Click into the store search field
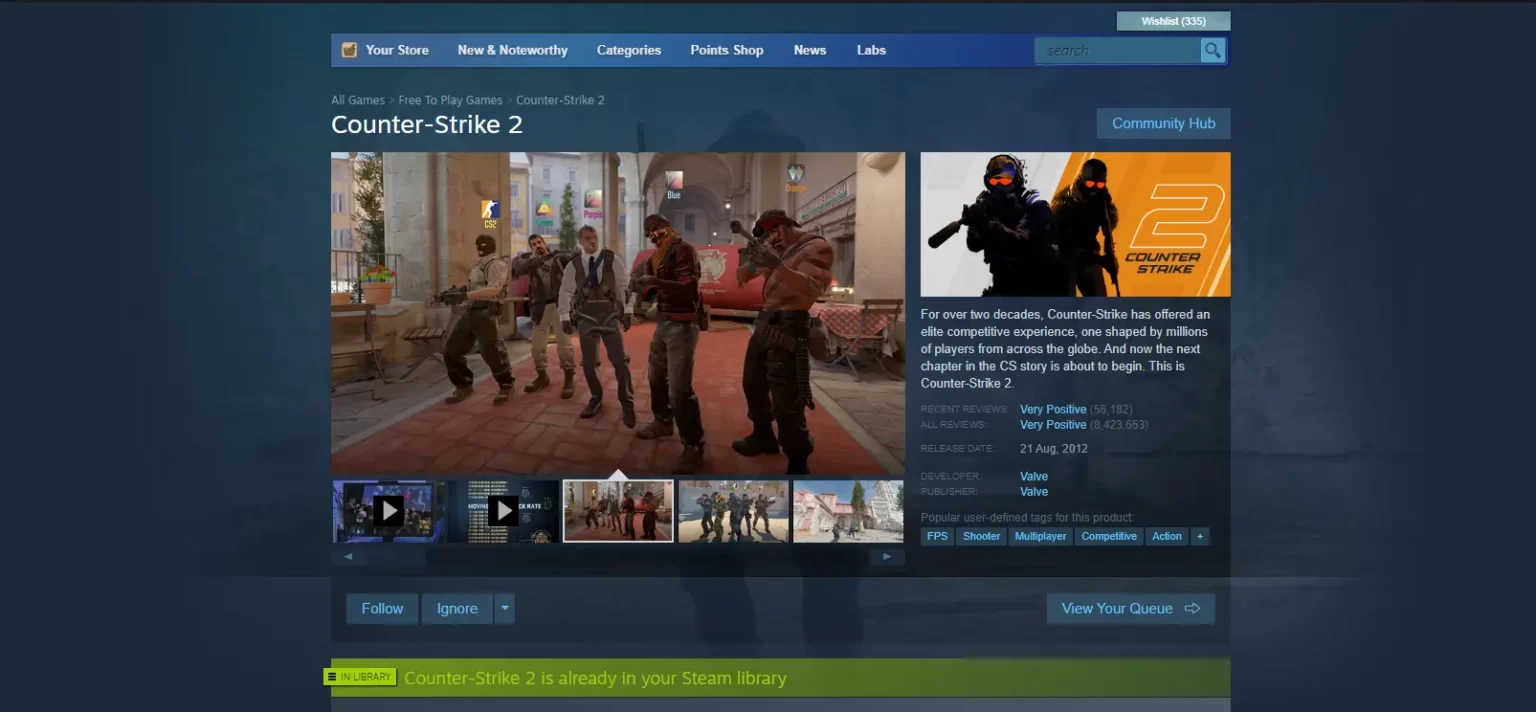 [x=1118, y=50]
